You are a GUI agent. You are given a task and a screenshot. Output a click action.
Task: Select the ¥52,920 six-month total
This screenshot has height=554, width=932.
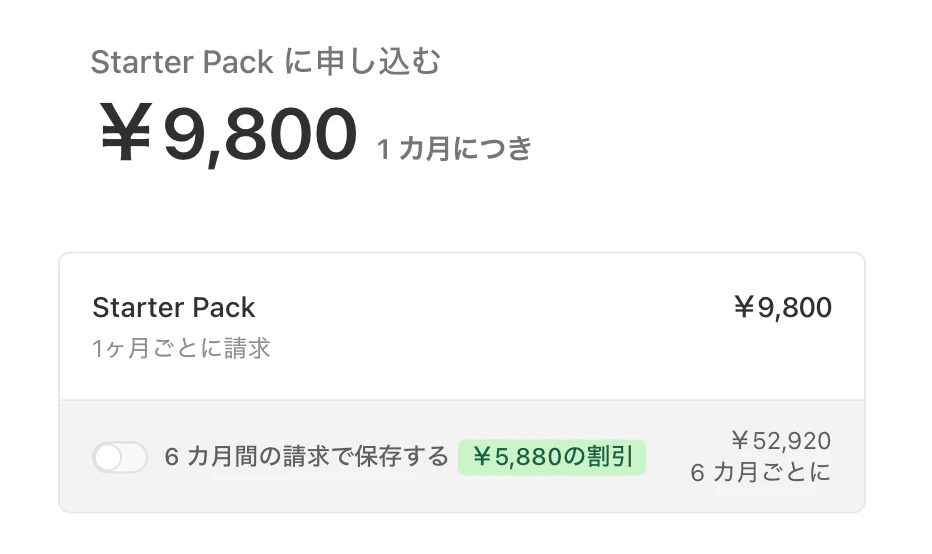pos(781,441)
